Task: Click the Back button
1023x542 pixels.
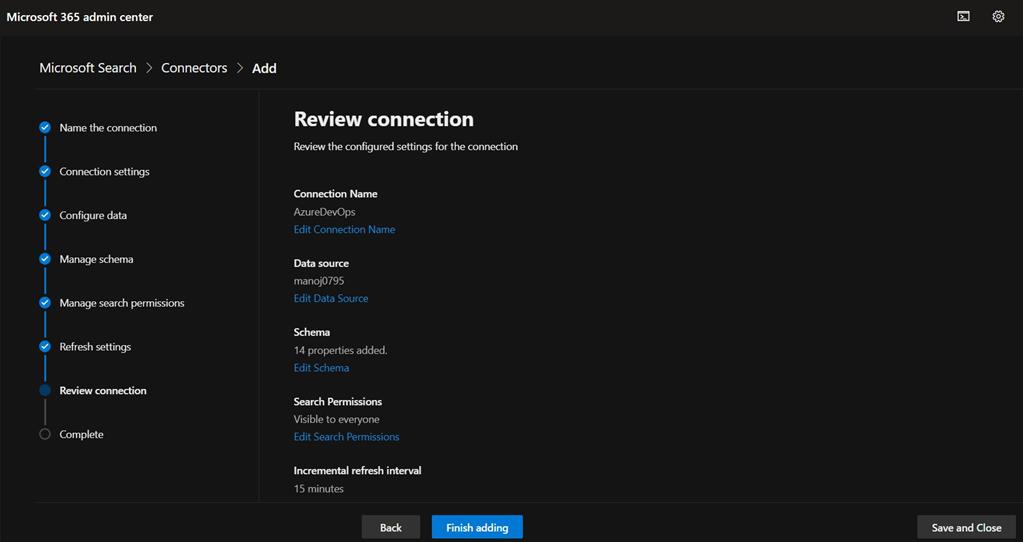Action: [x=391, y=527]
